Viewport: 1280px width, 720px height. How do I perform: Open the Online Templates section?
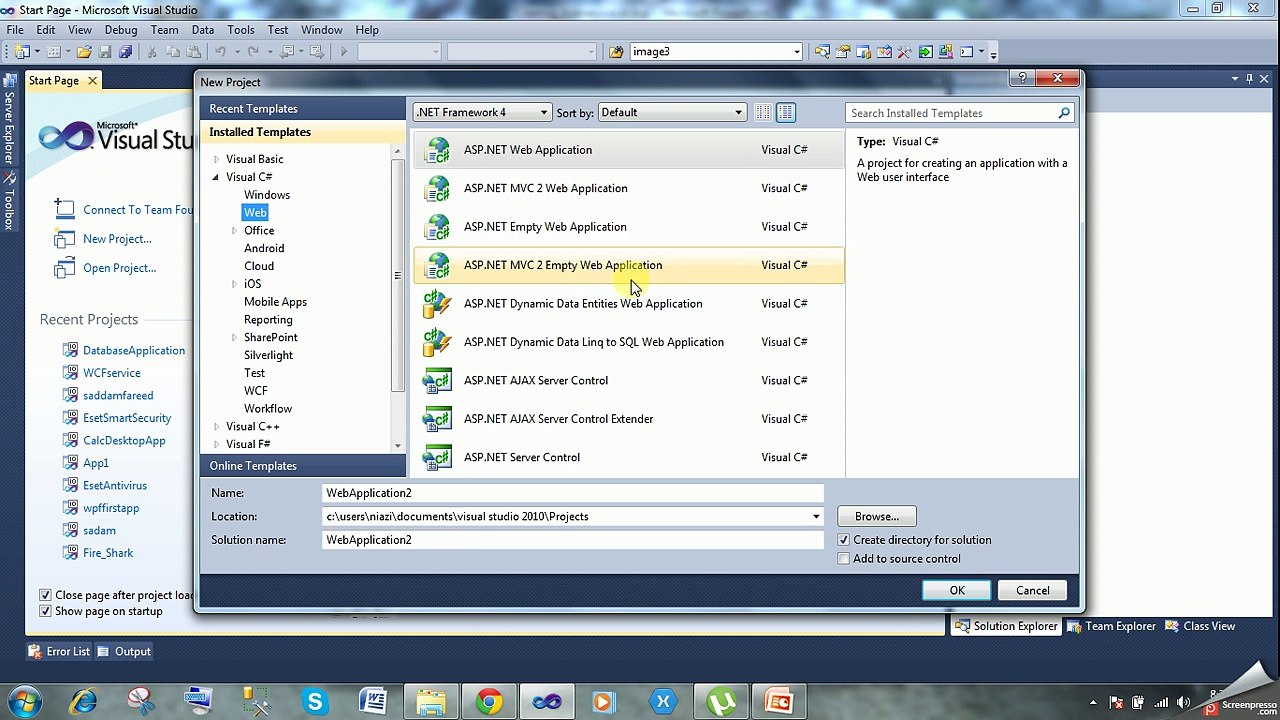click(x=303, y=466)
